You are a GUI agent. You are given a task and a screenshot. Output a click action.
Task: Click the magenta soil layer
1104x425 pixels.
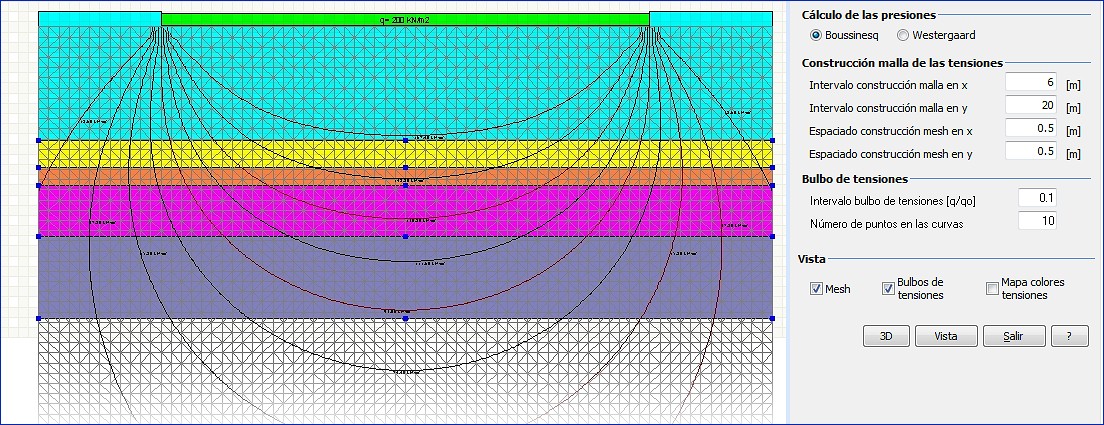405,210
